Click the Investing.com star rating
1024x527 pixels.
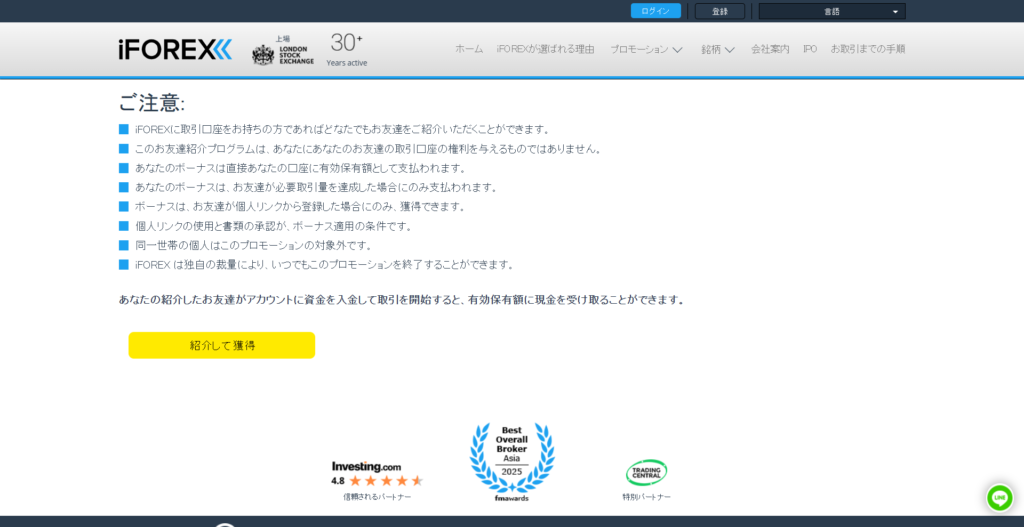(386, 481)
